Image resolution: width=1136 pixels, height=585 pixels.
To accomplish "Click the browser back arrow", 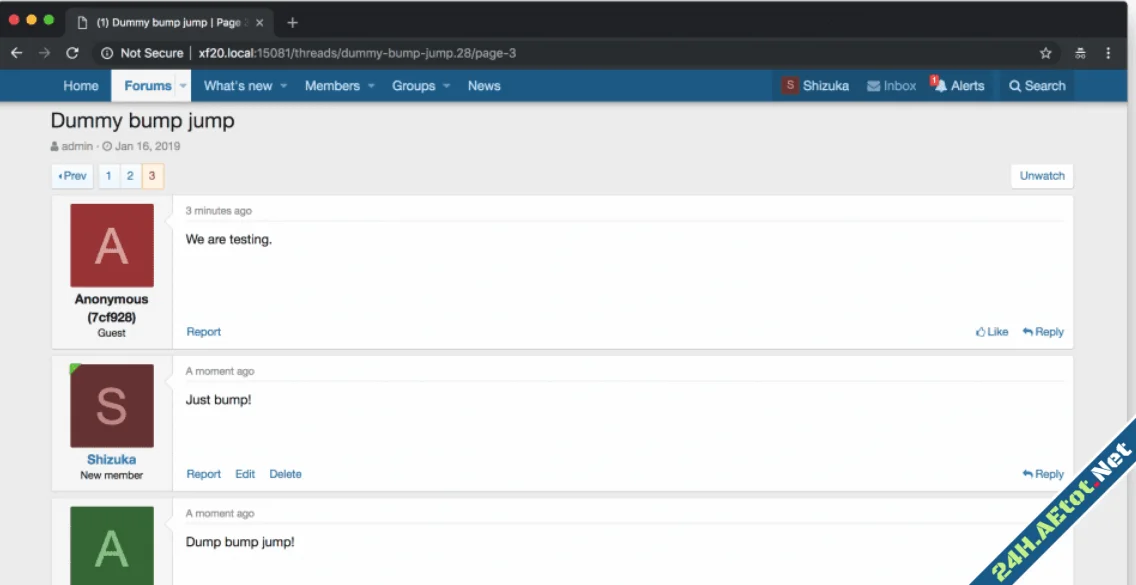I will click(16, 53).
